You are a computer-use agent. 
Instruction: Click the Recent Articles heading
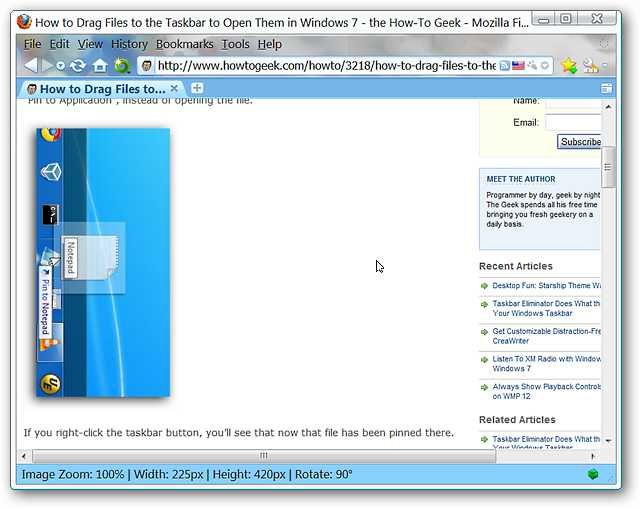point(516,266)
